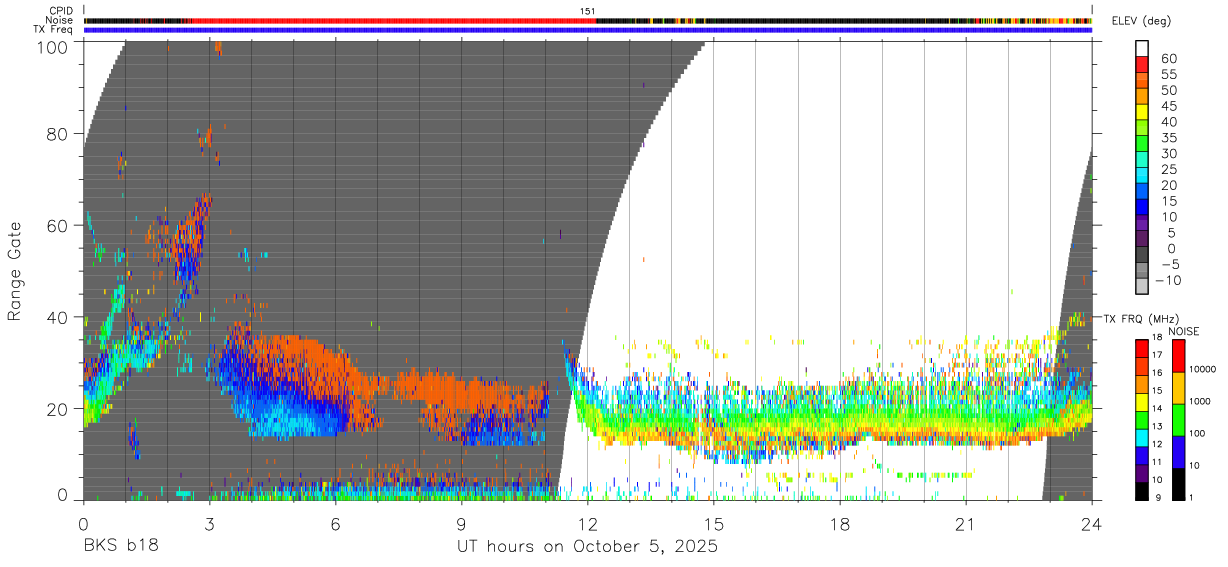1228x567 pixels.
Task: Pick the cyan ELEV block between 20 and 25
Action: (1142, 176)
